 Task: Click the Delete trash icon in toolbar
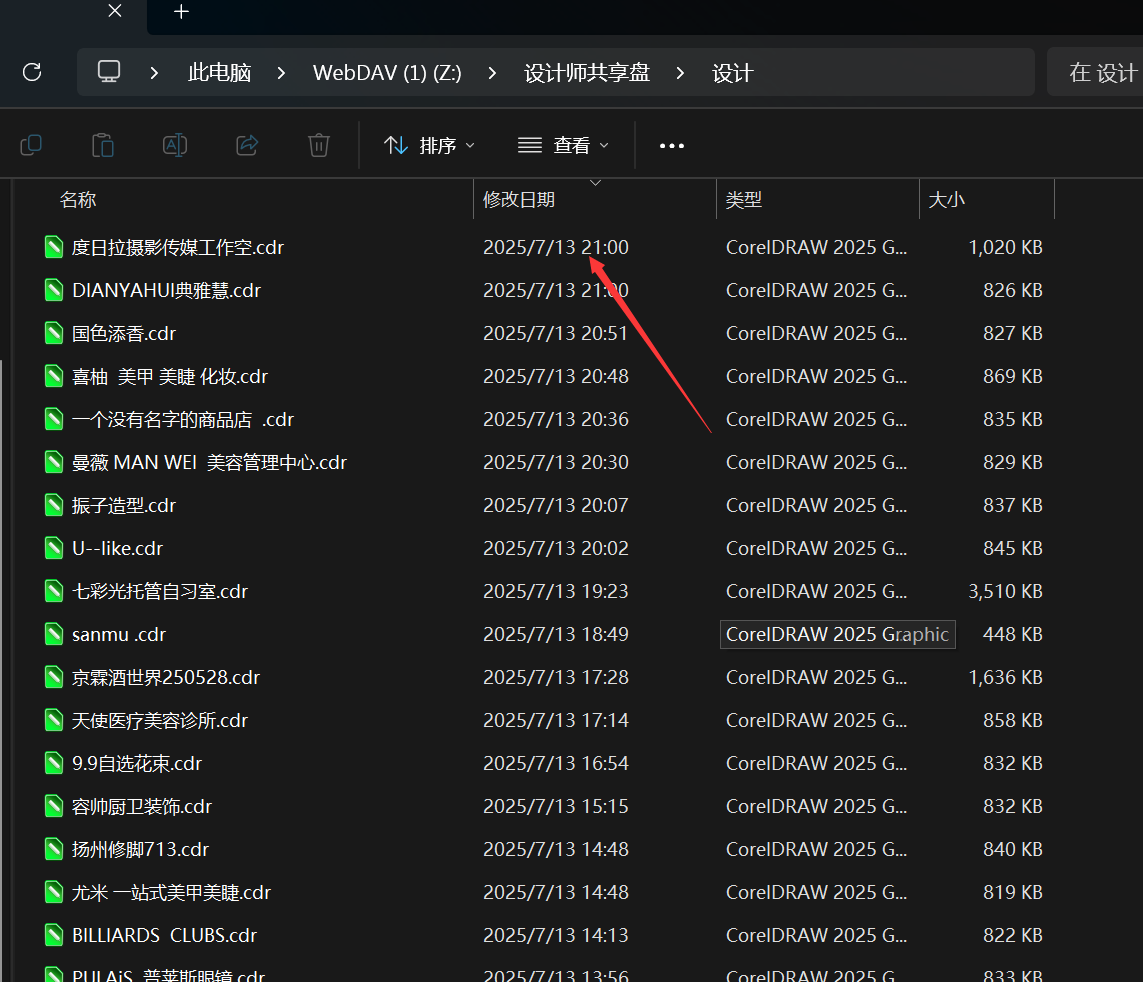pyautogui.click(x=319, y=145)
